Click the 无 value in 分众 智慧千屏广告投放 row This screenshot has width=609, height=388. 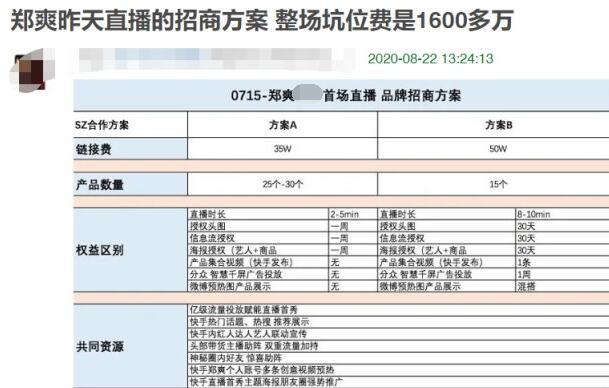pos(335,275)
